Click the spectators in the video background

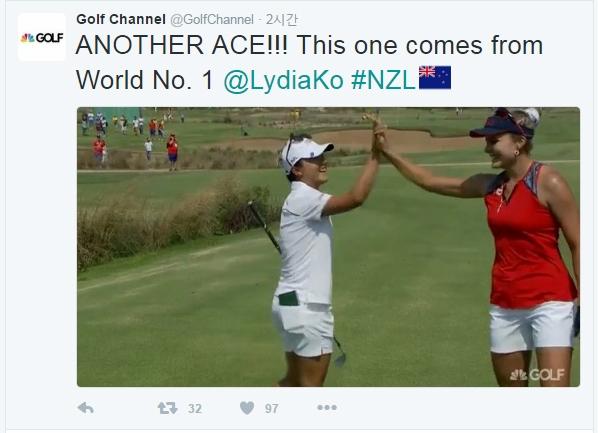pos(130,137)
